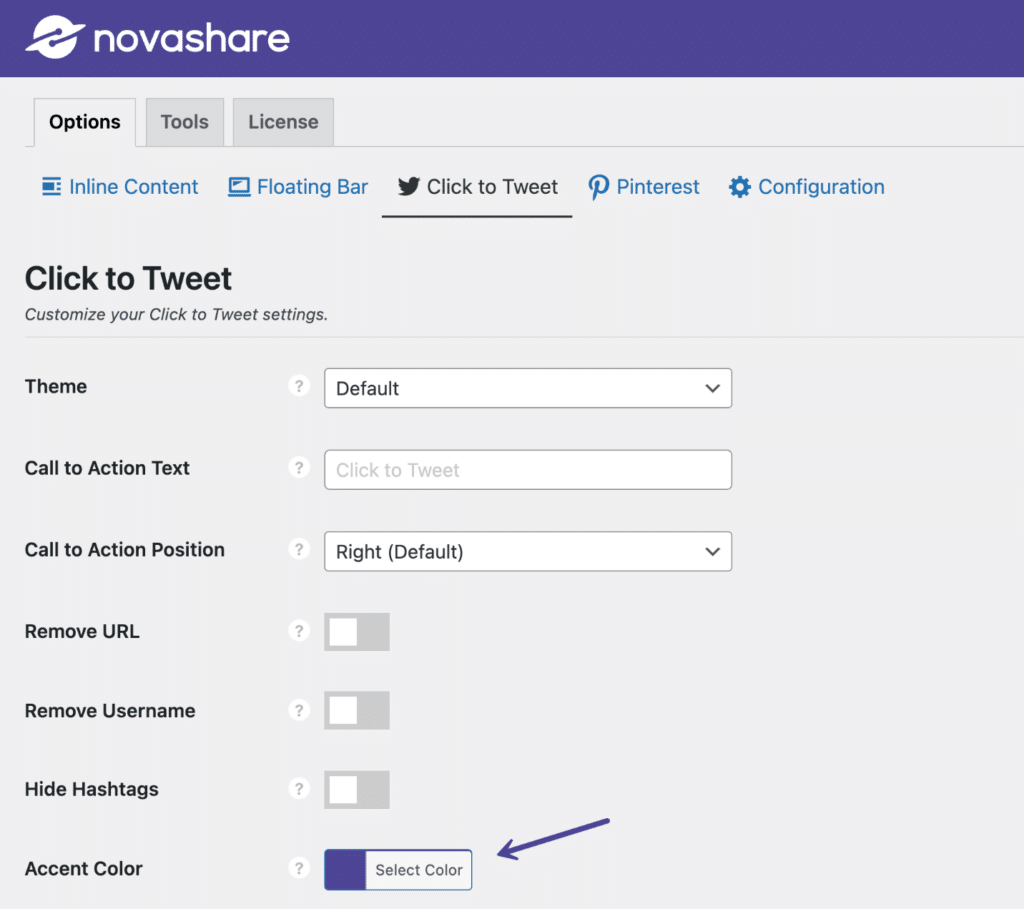1024x909 pixels.
Task: Open Configuration settings section
Action: (807, 187)
